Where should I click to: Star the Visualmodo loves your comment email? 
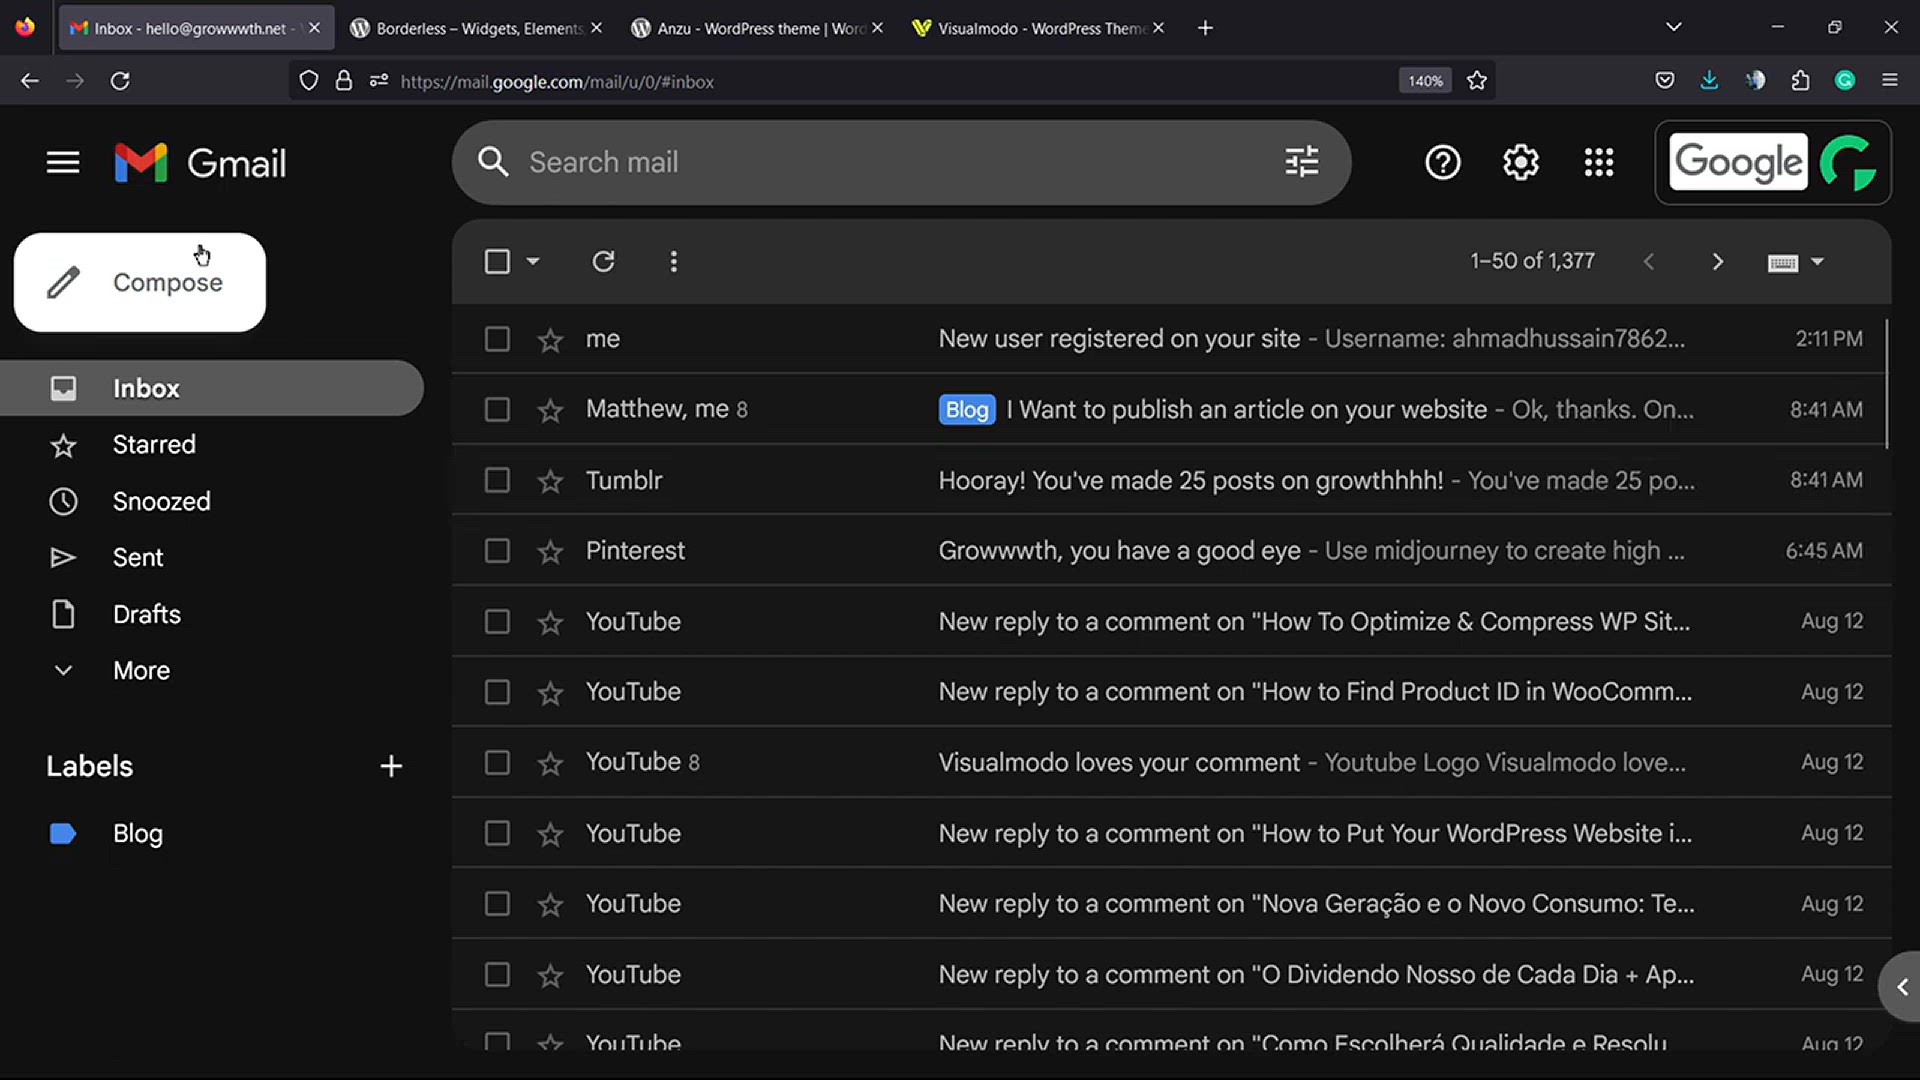(550, 763)
